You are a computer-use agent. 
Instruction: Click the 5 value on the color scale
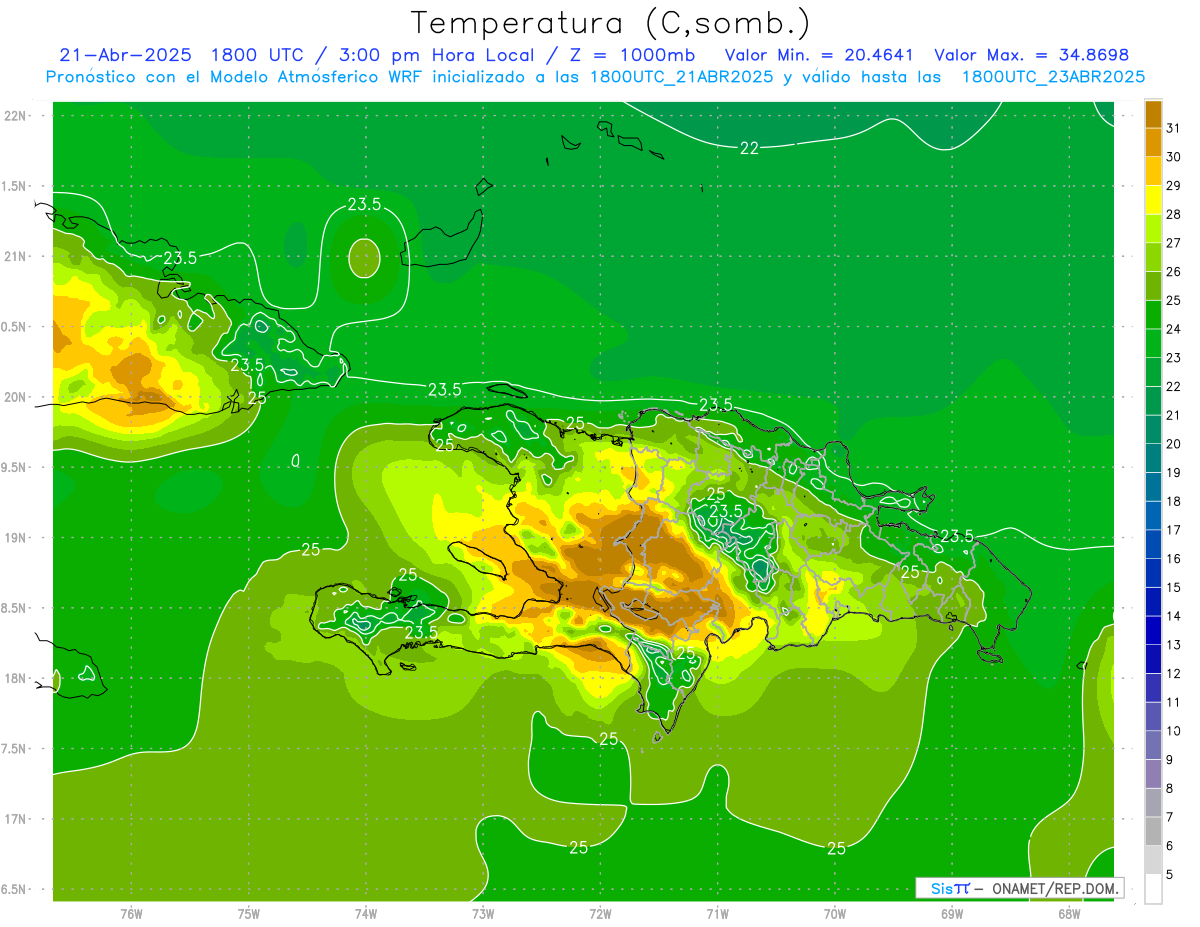1170,875
